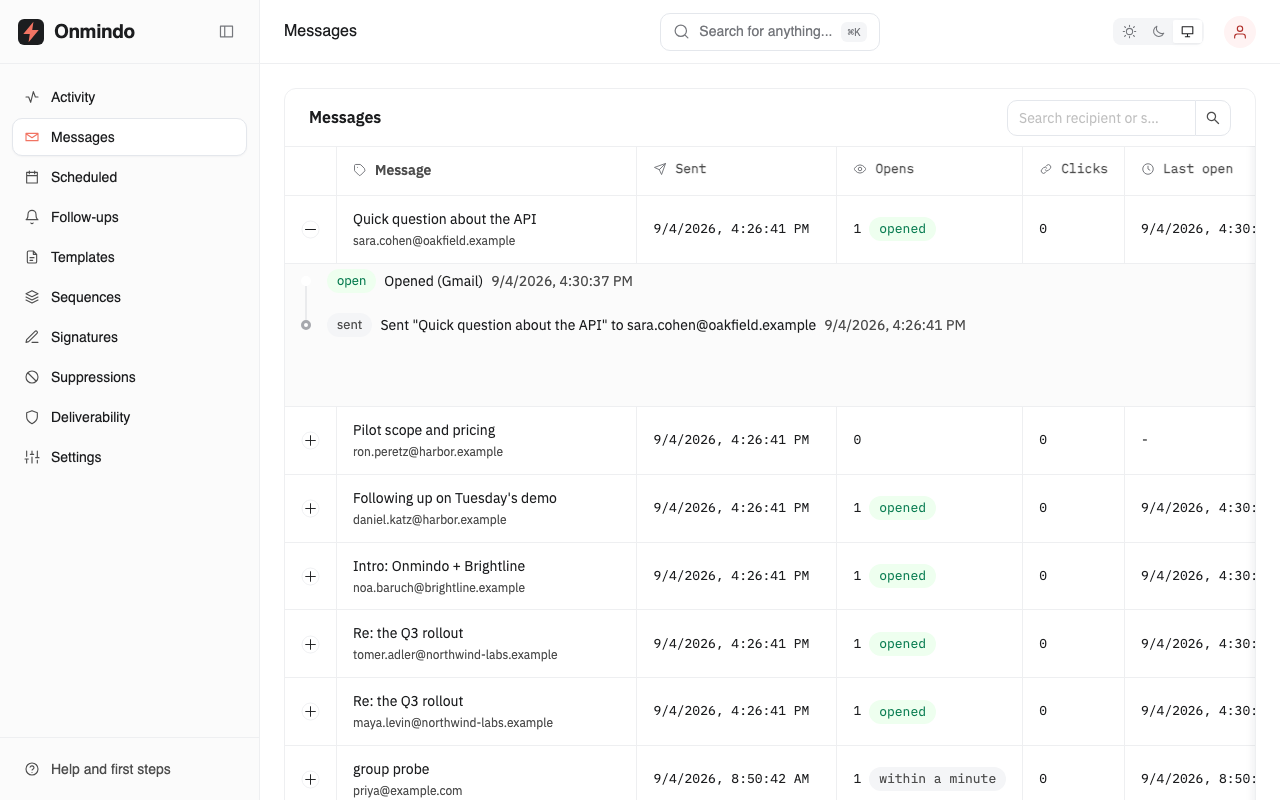This screenshot has height=800, width=1280.
Task: Go to Activity page
Action: click(x=130, y=97)
